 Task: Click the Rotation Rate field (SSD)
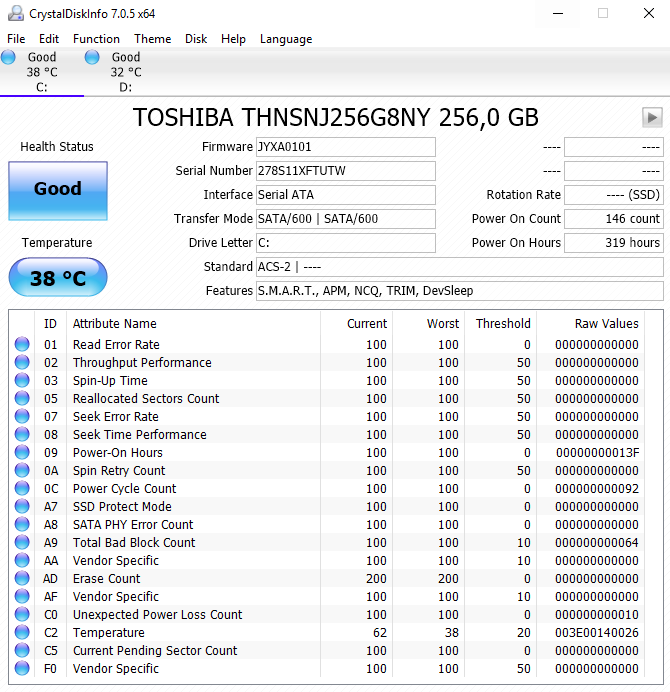click(614, 195)
